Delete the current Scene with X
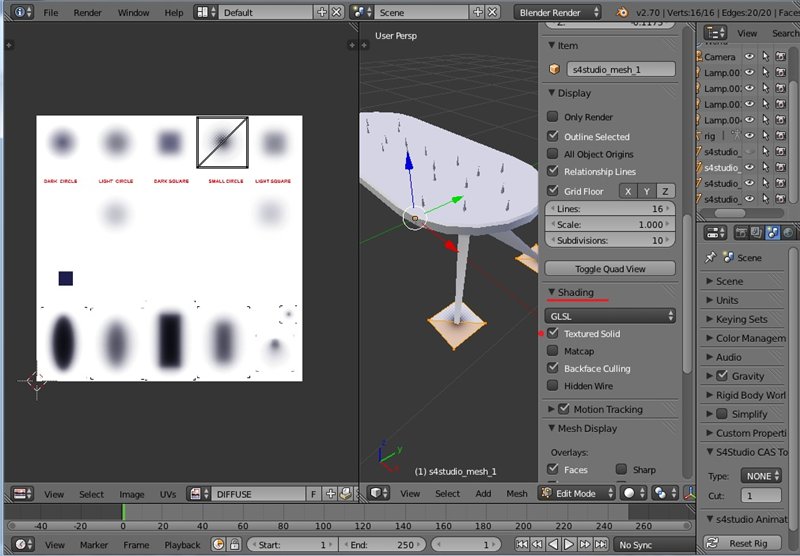 [x=492, y=12]
